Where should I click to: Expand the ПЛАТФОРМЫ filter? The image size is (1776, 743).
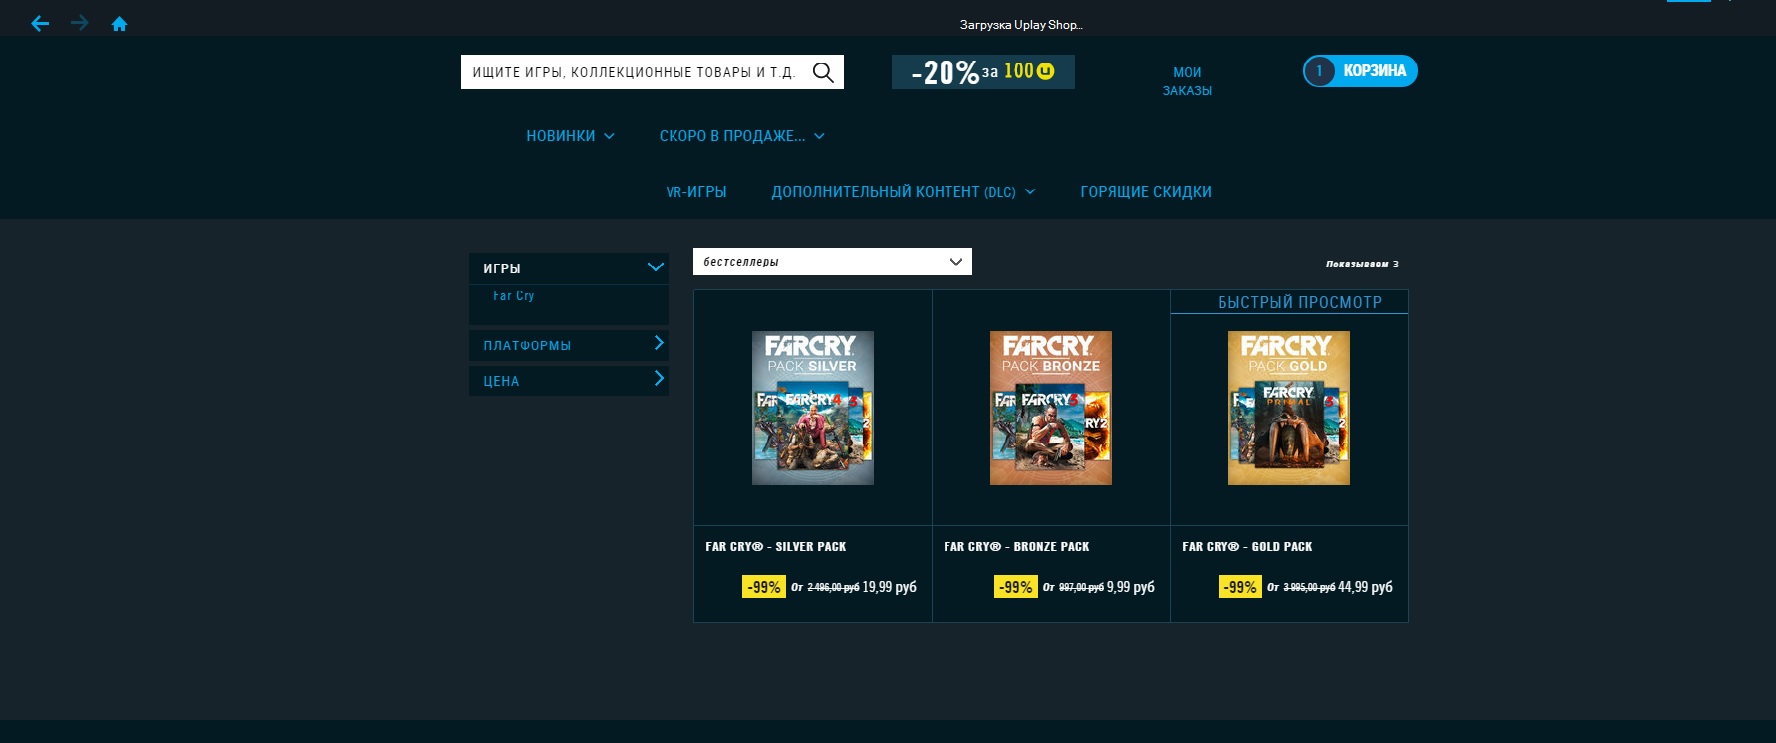click(568, 345)
